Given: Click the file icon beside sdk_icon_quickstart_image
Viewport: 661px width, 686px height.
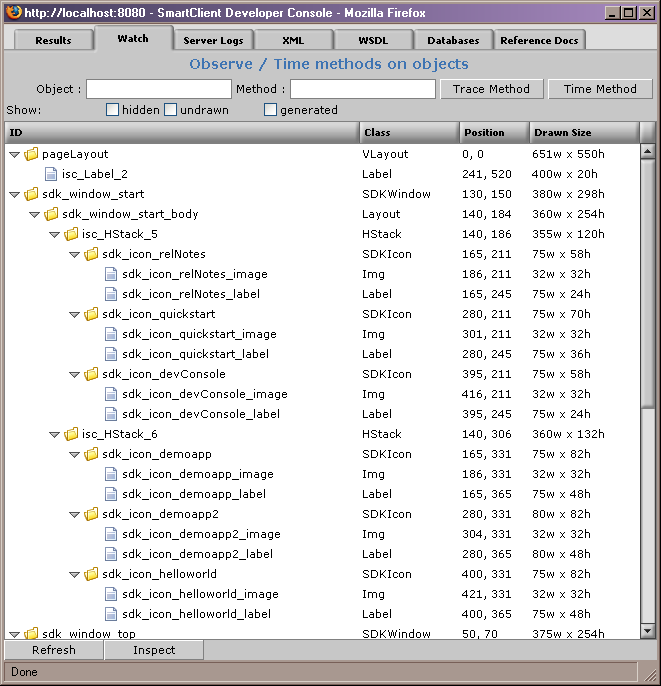Looking at the screenshot, I should [111, 334].
